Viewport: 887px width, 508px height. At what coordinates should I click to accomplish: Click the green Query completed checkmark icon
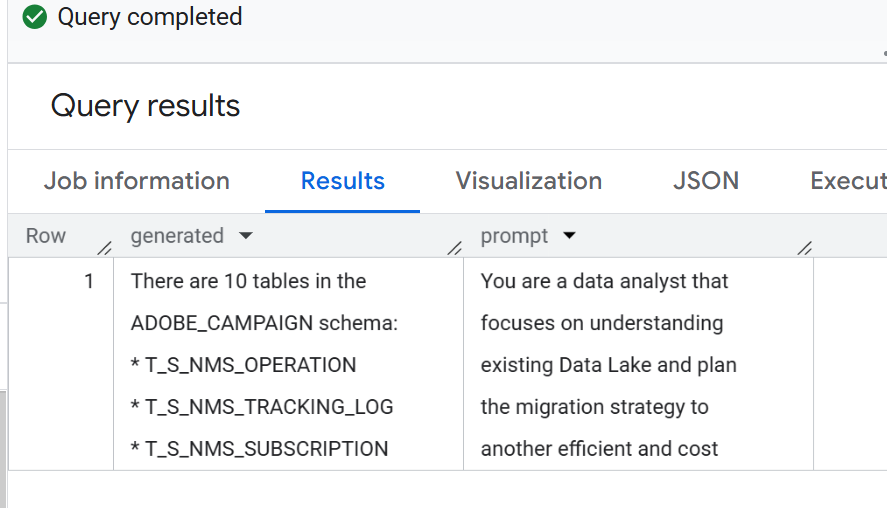pos(35,17)
